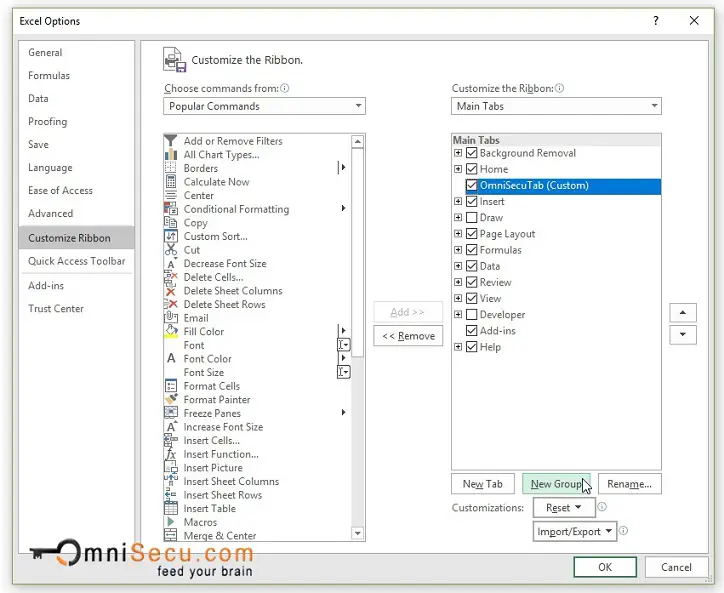This screenshot has width=724, height=593.
Task: Click the All Chart Types icon
Action: coord(171,154)
